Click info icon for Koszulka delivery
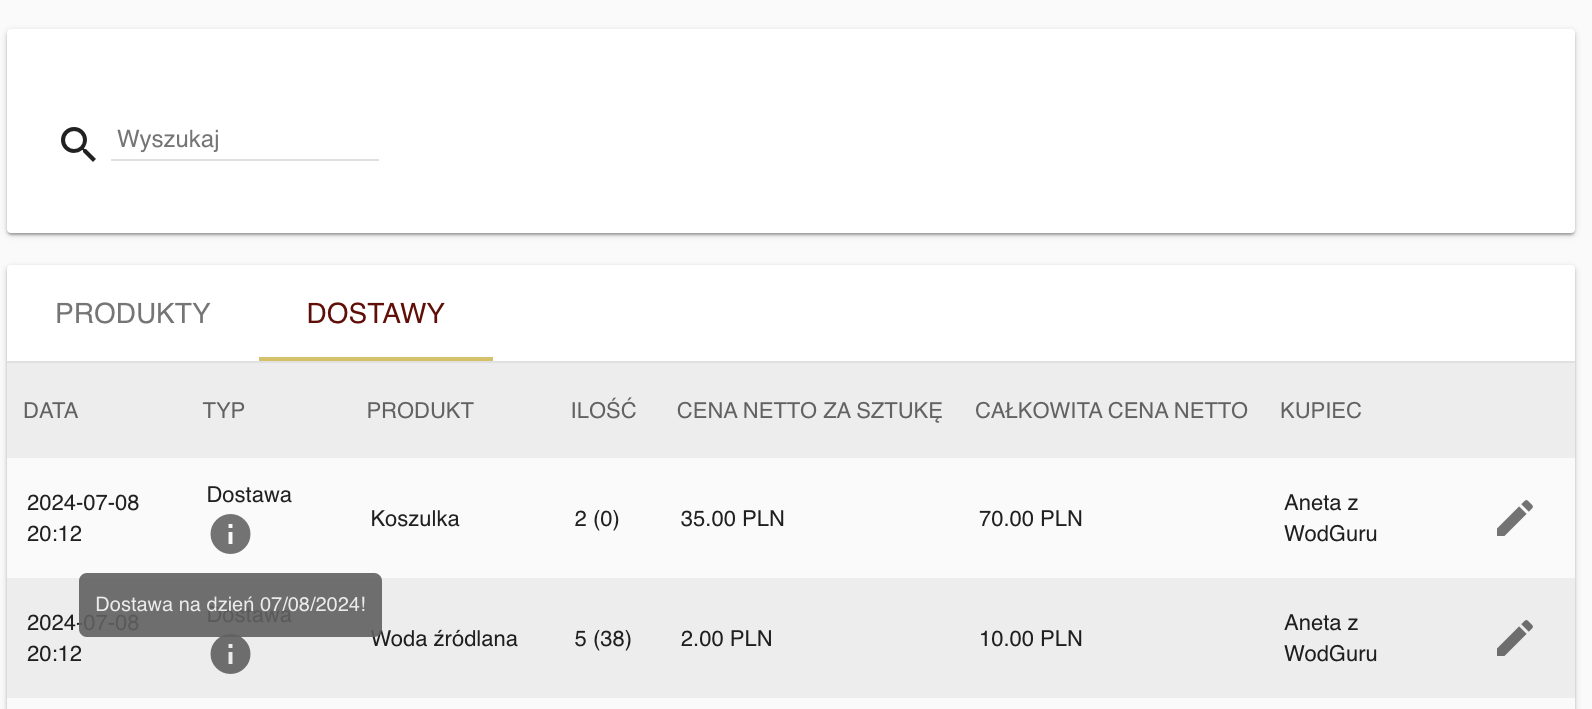The height and width of the screenshot is (709, 1592). click(230, 534)
